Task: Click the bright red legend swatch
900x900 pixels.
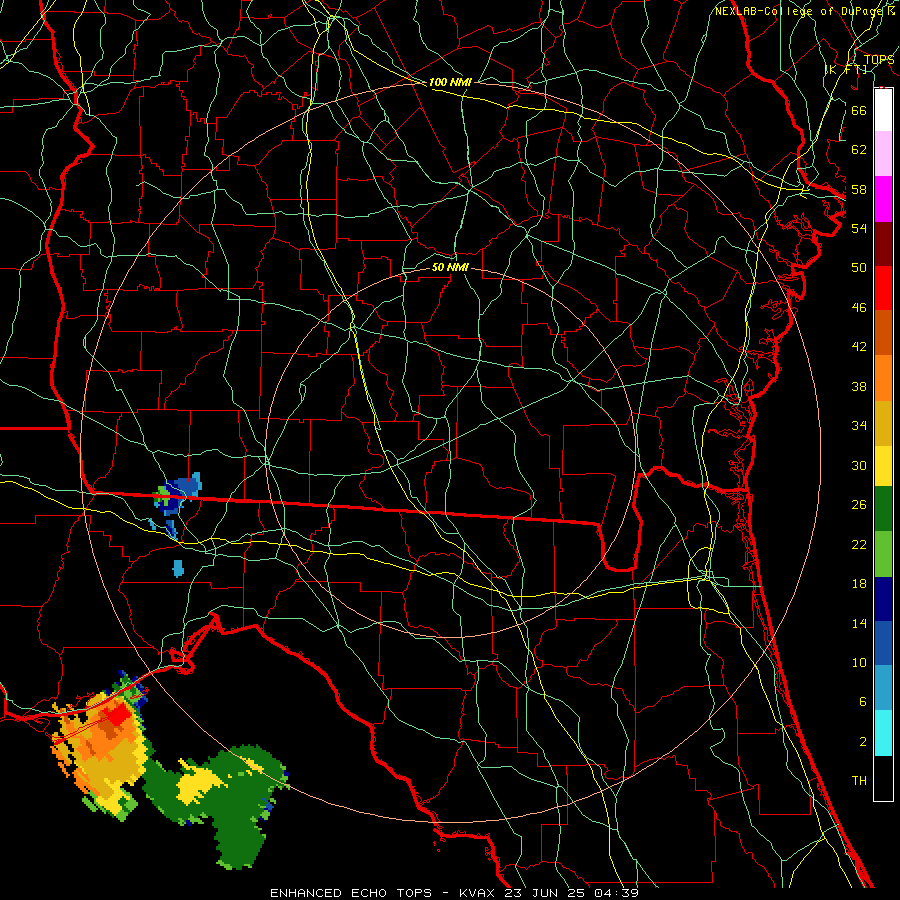Action: 883,288
